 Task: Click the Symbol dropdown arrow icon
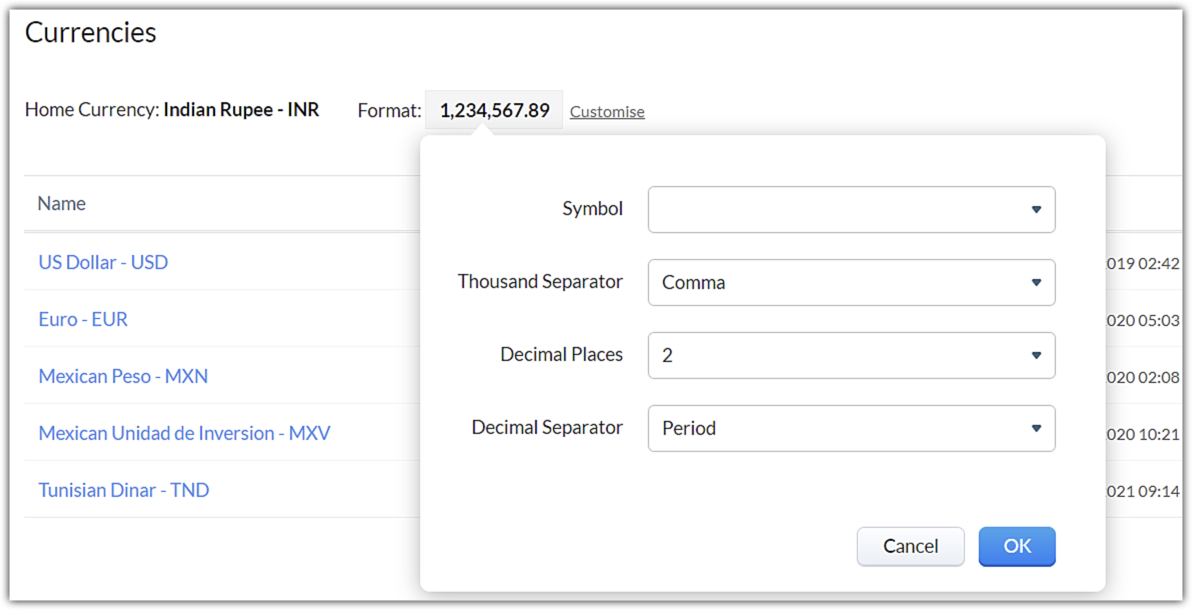point(1036,210)
